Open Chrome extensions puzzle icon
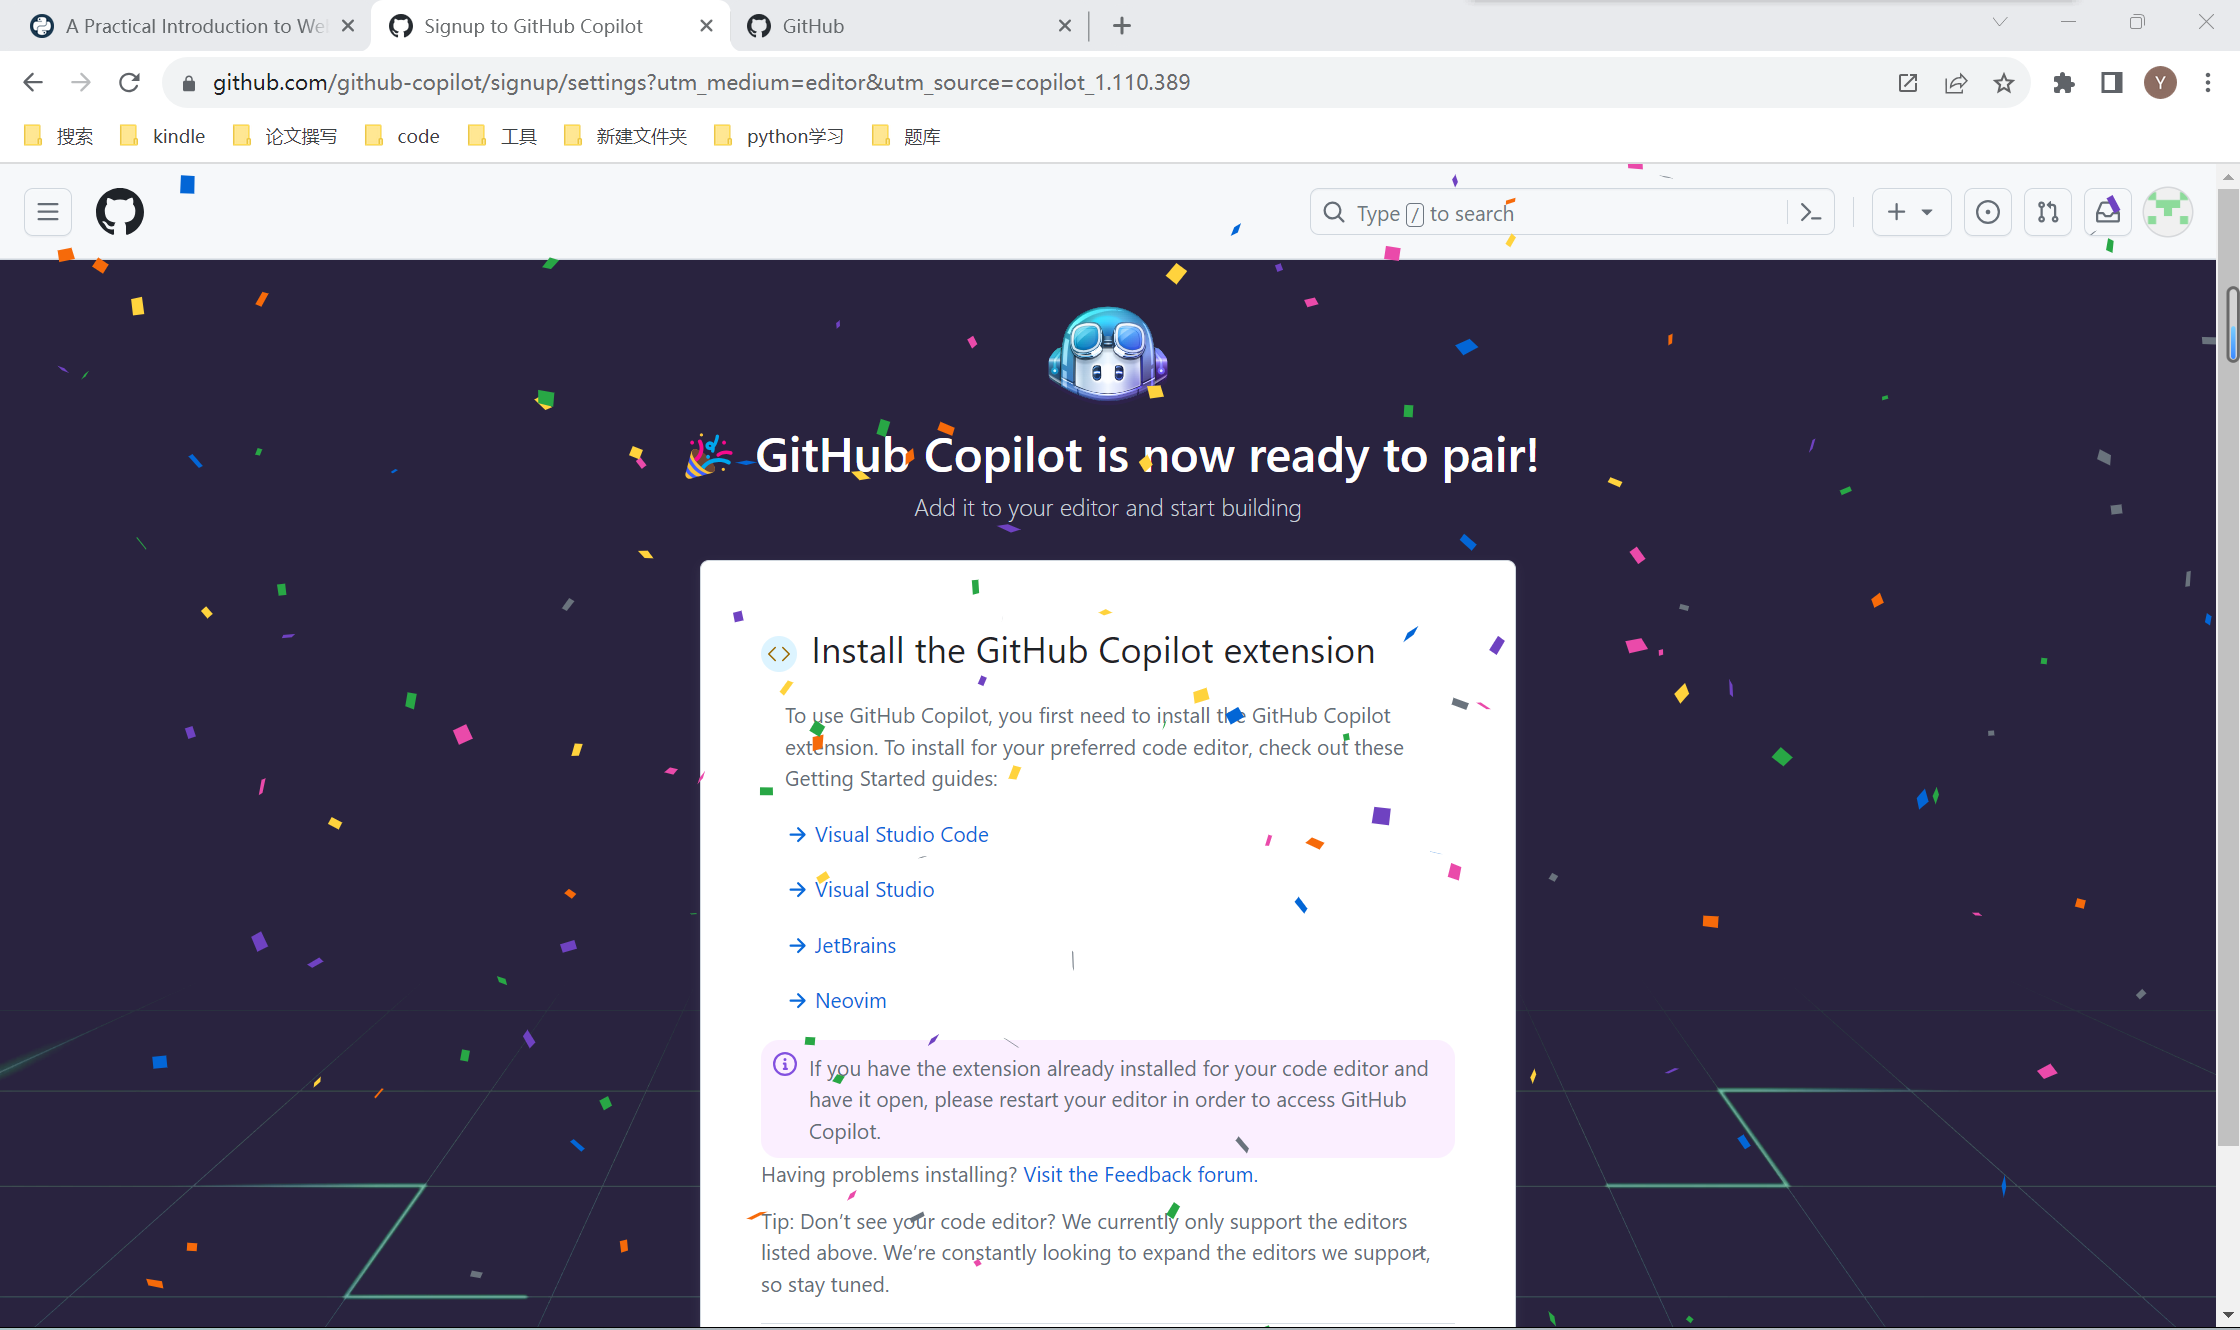 coord(2063,83)
